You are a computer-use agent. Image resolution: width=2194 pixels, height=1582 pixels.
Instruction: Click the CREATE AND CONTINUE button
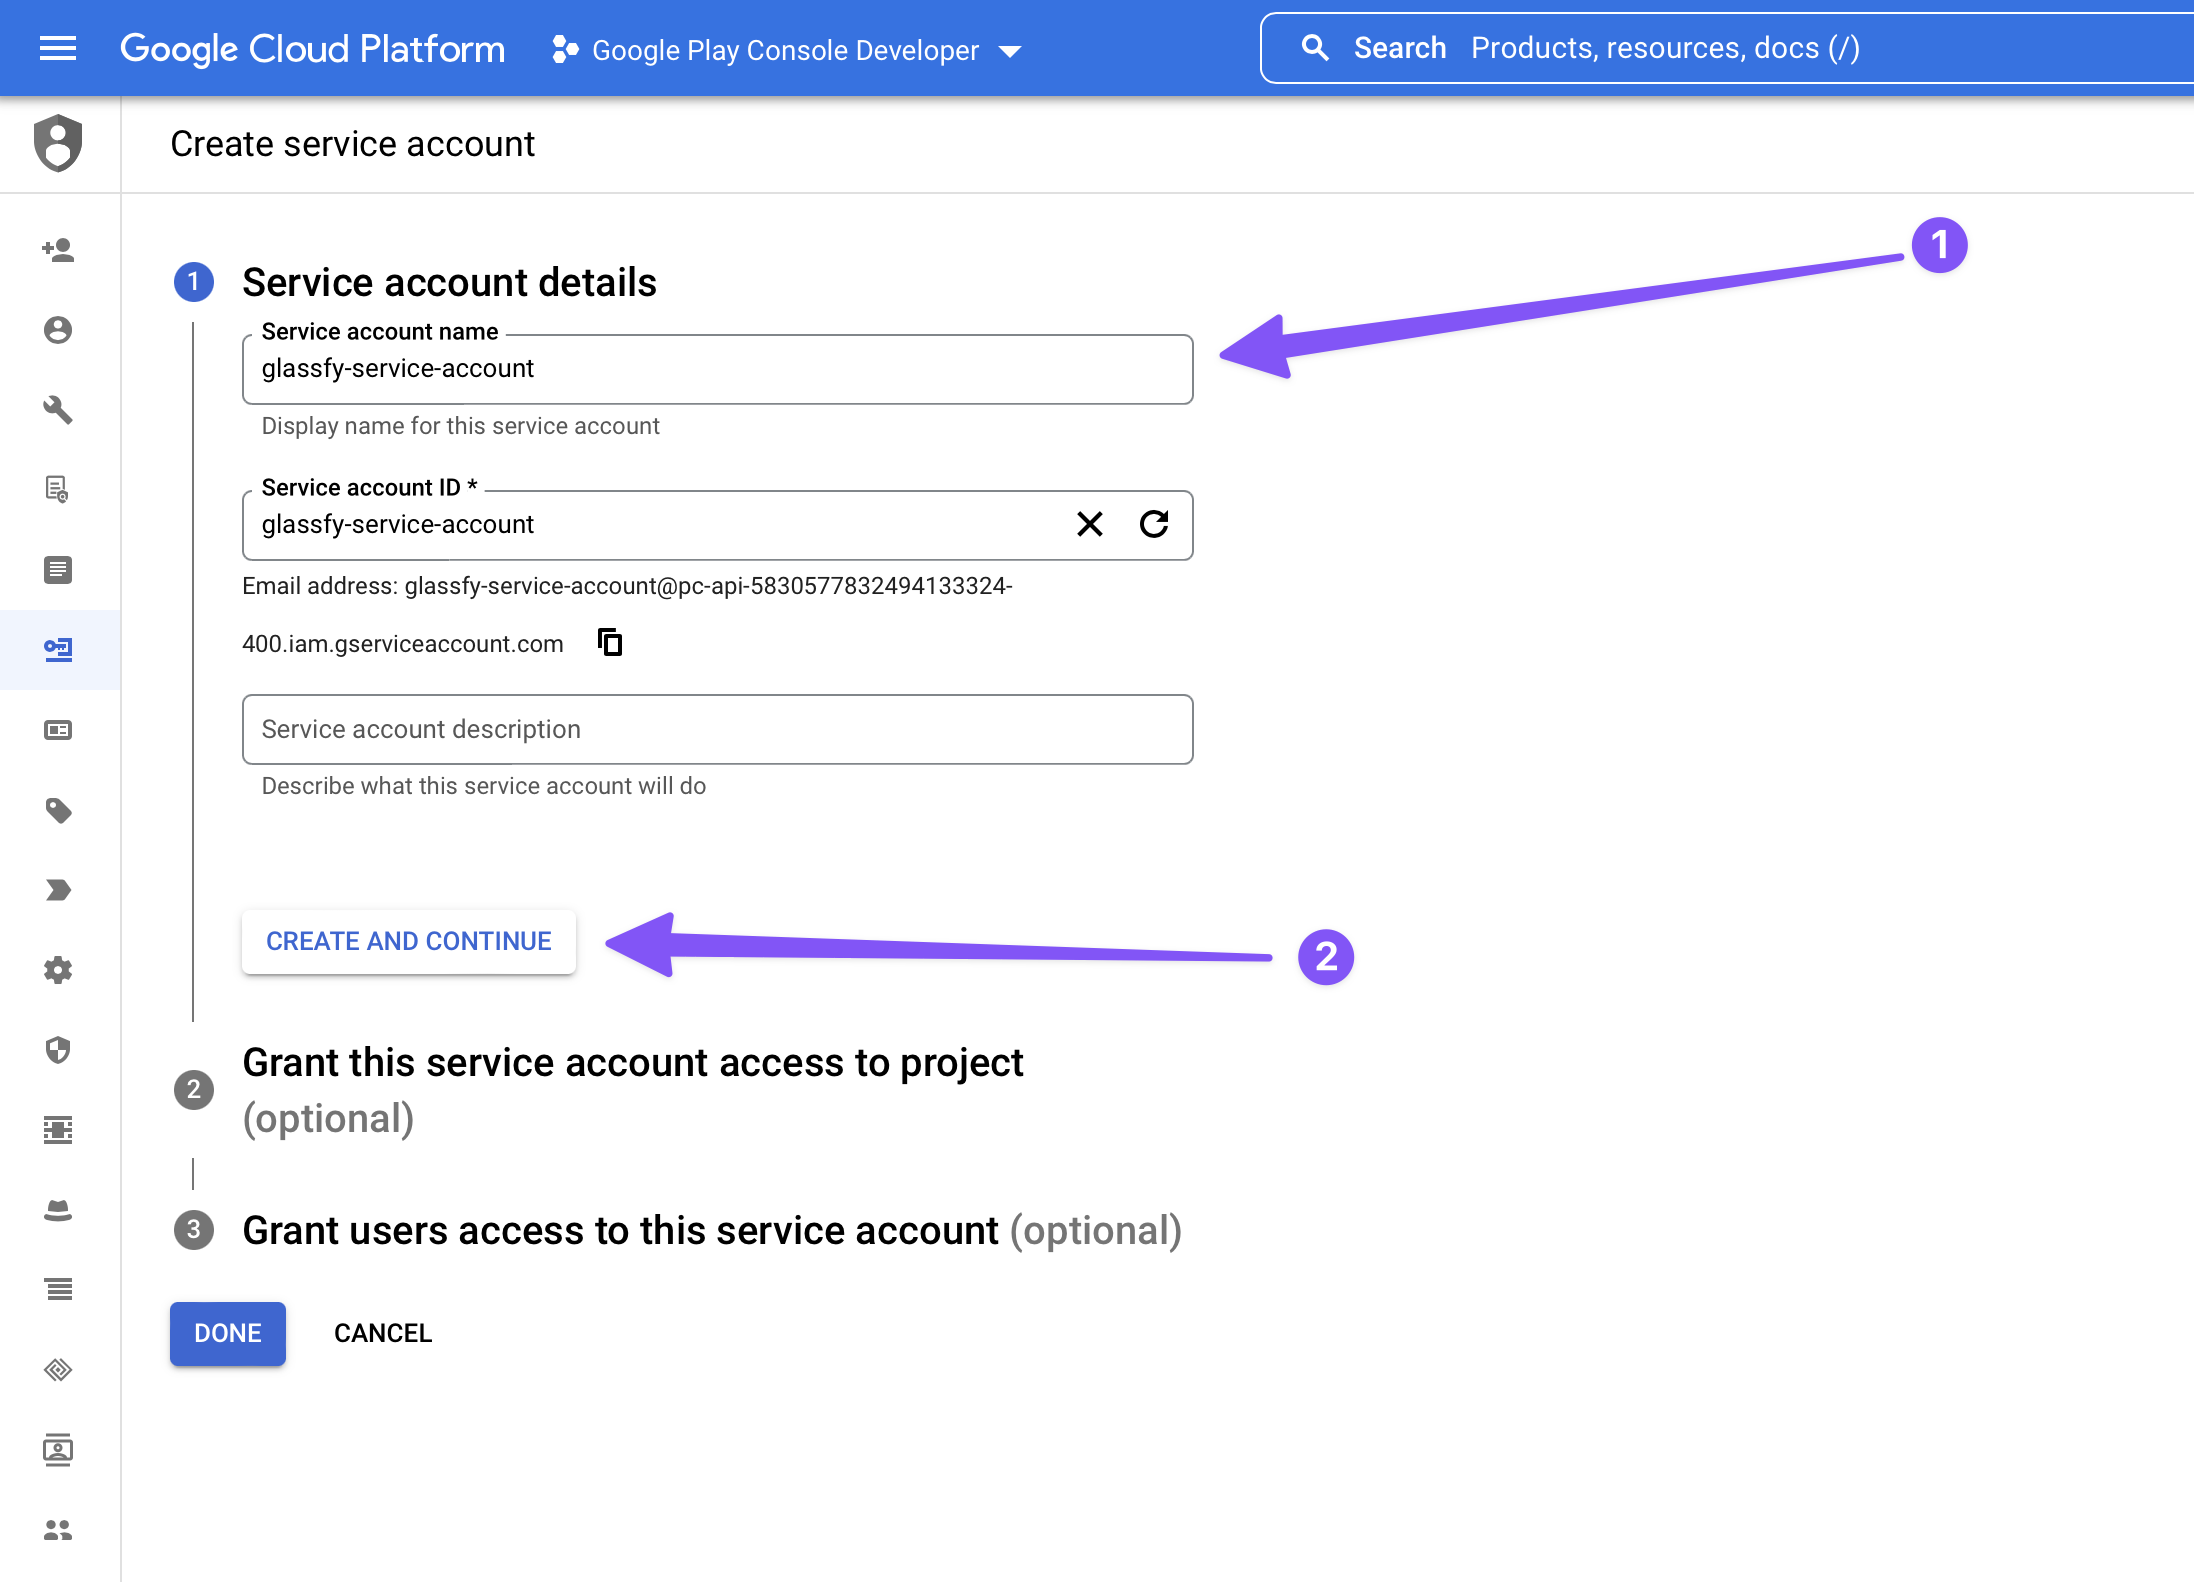[408, 941]
